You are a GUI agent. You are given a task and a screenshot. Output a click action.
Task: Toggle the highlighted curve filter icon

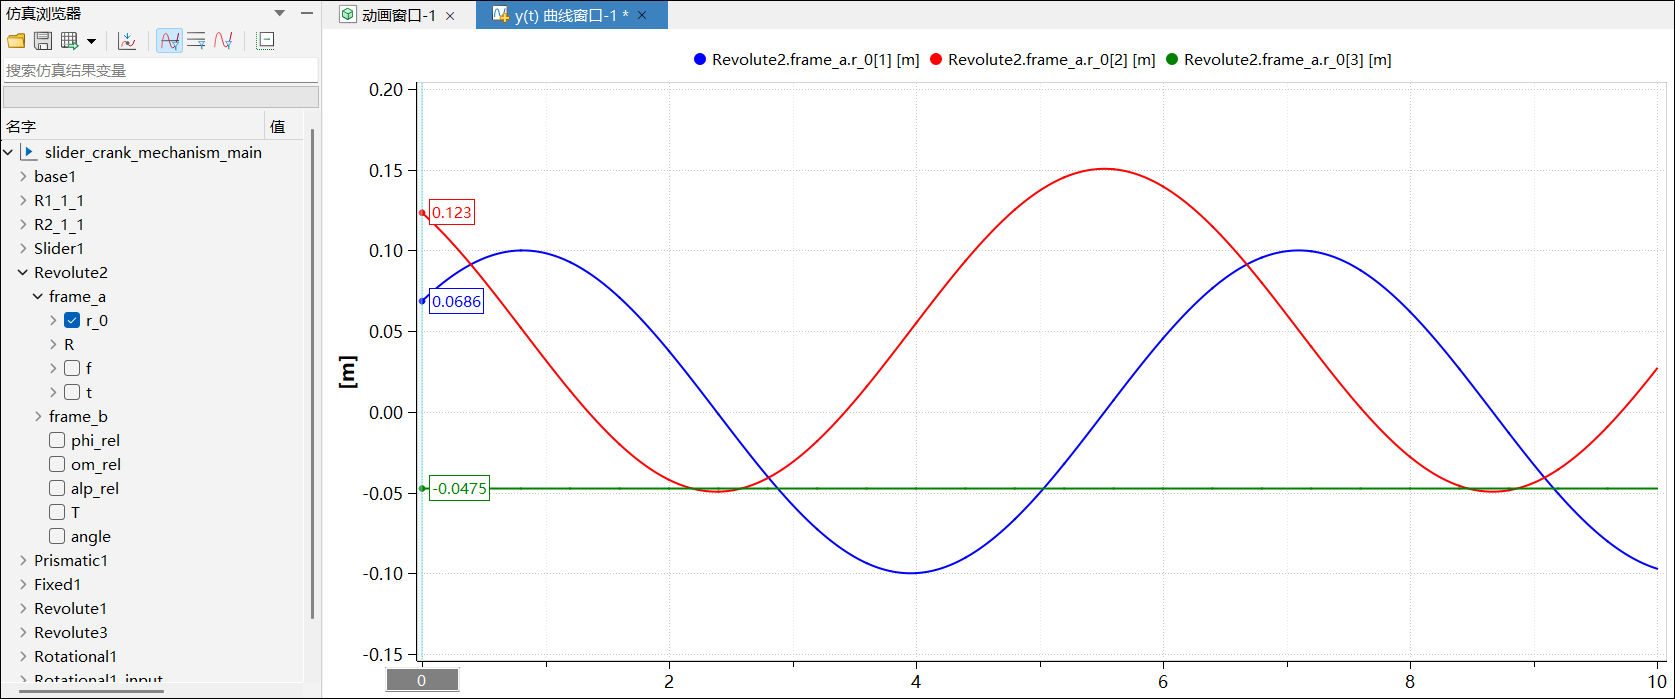[x=170, y=41]
